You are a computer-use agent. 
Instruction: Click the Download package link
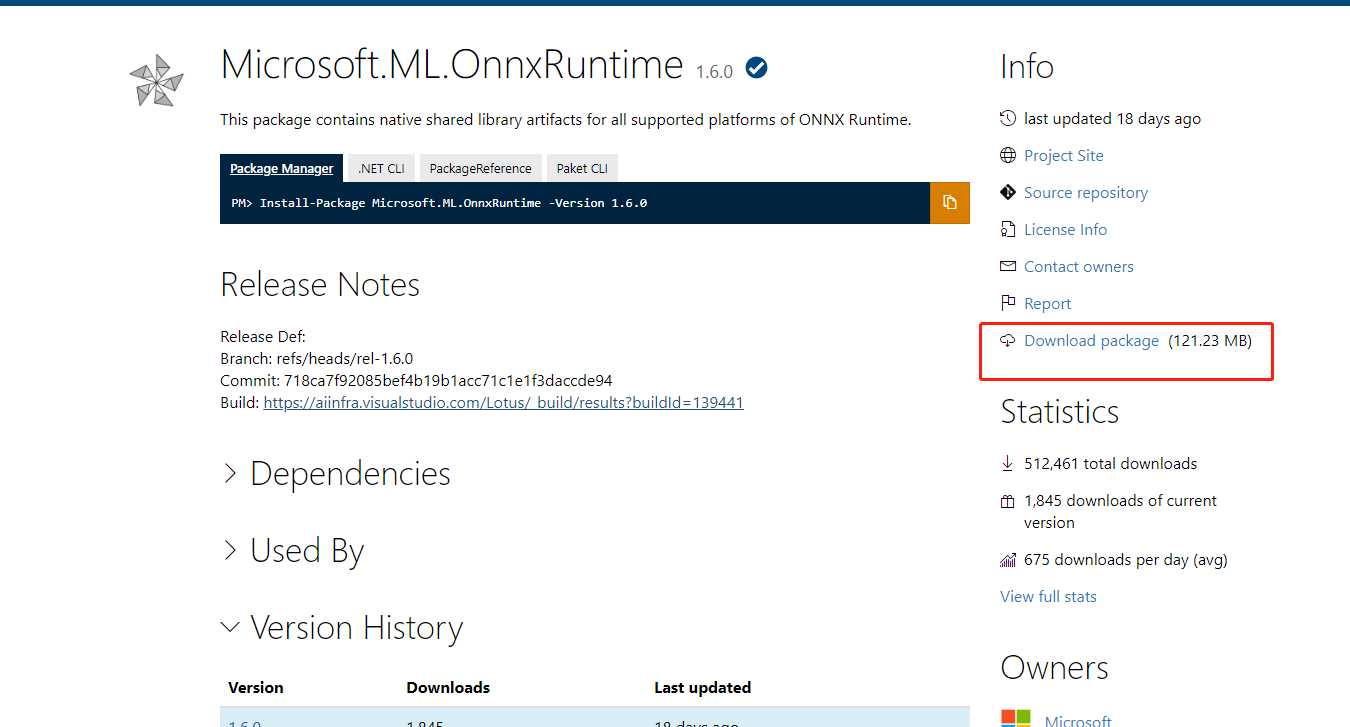pyautogui.click(x=1091, y=341)
